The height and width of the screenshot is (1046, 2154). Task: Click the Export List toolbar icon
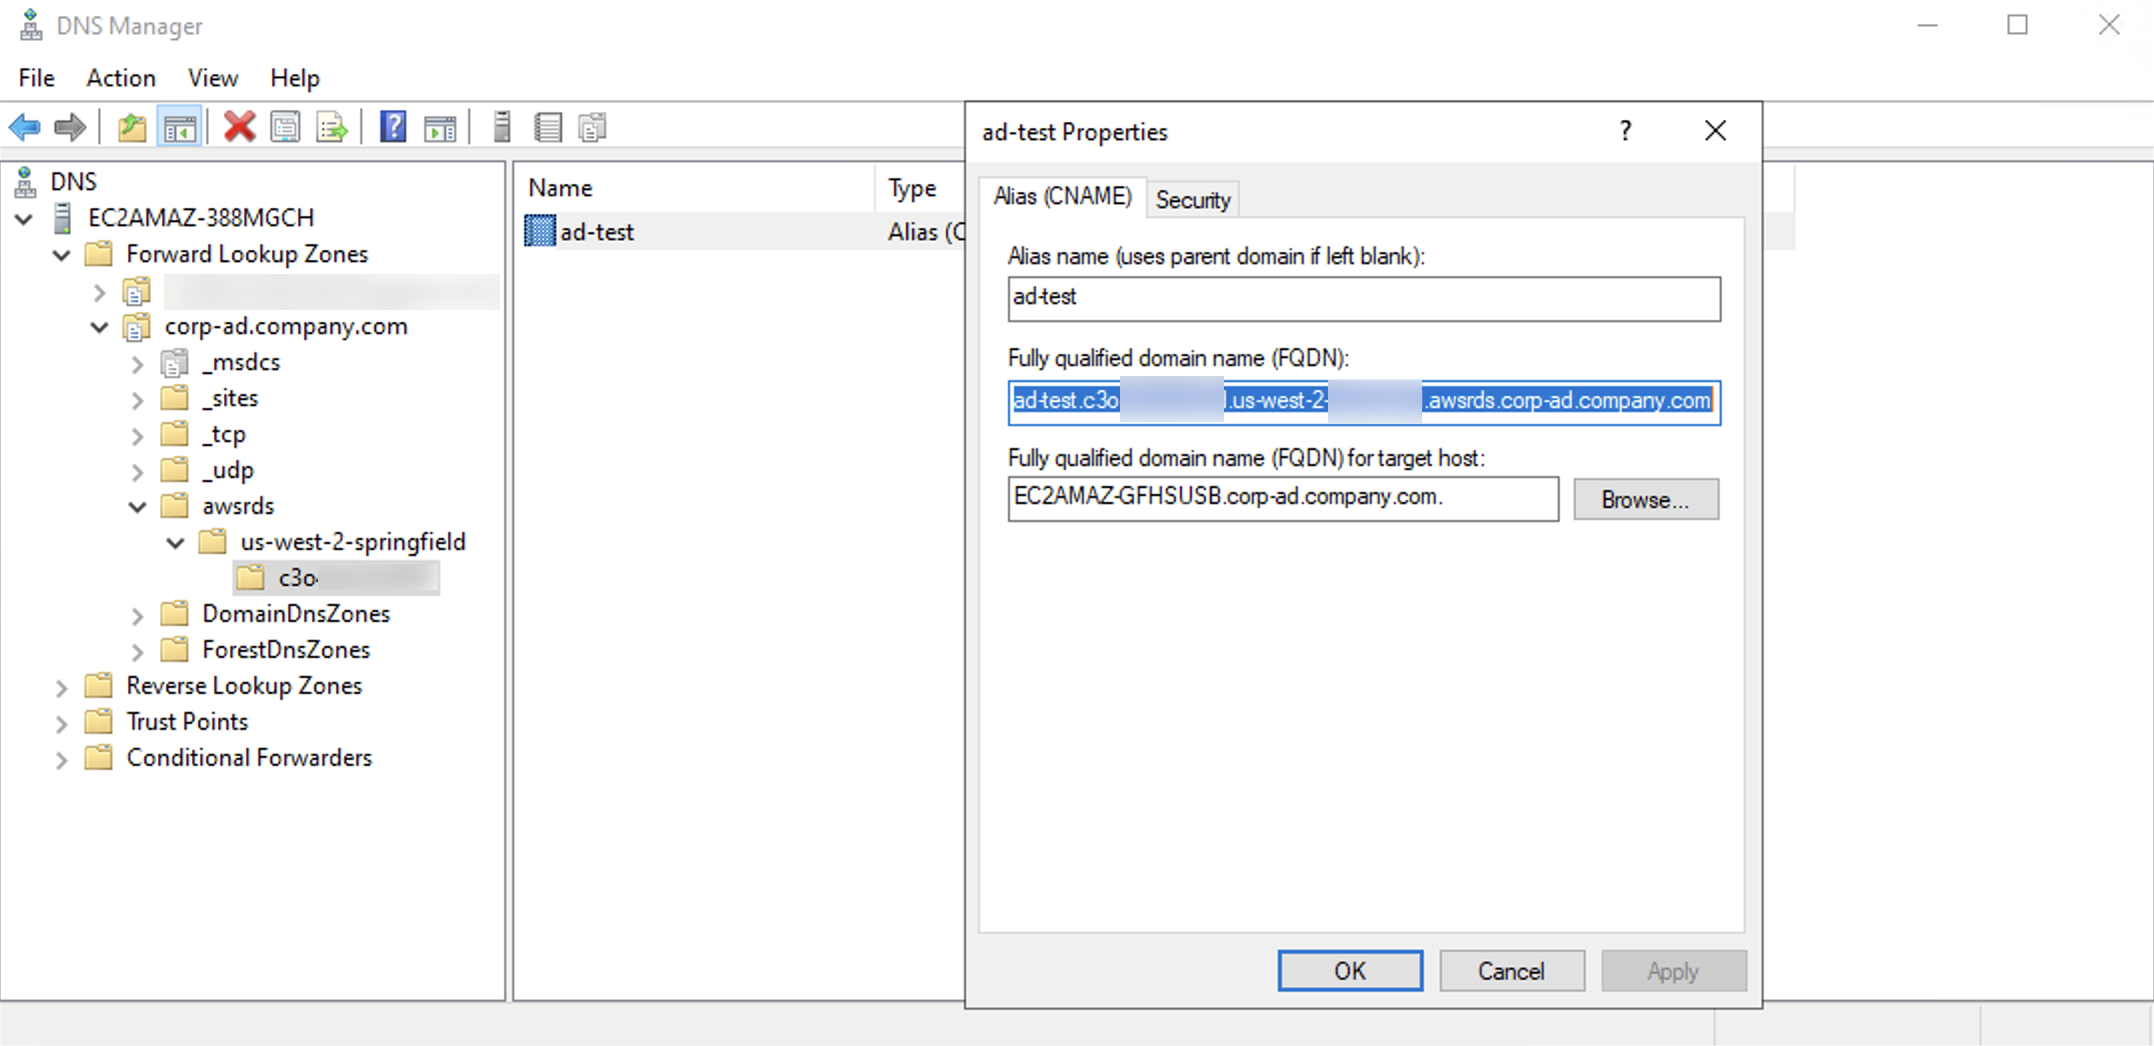click(331, 126)
